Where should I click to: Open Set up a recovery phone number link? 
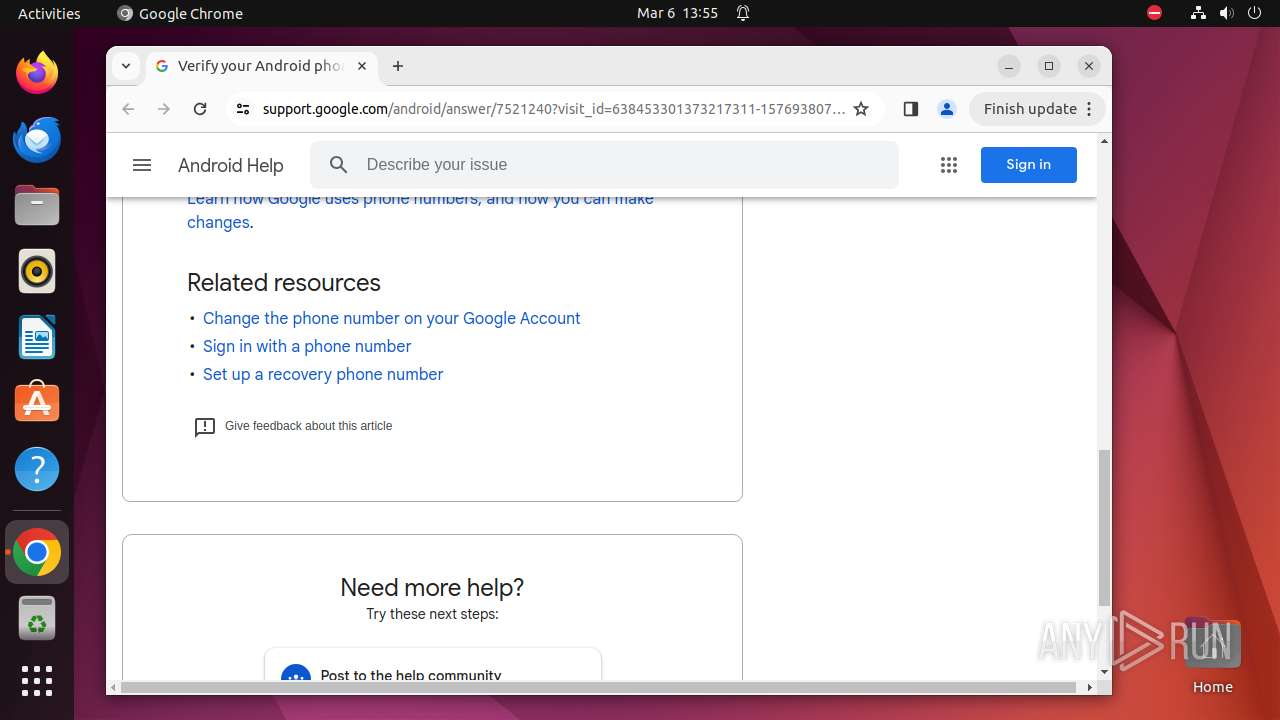coord(323,374)
